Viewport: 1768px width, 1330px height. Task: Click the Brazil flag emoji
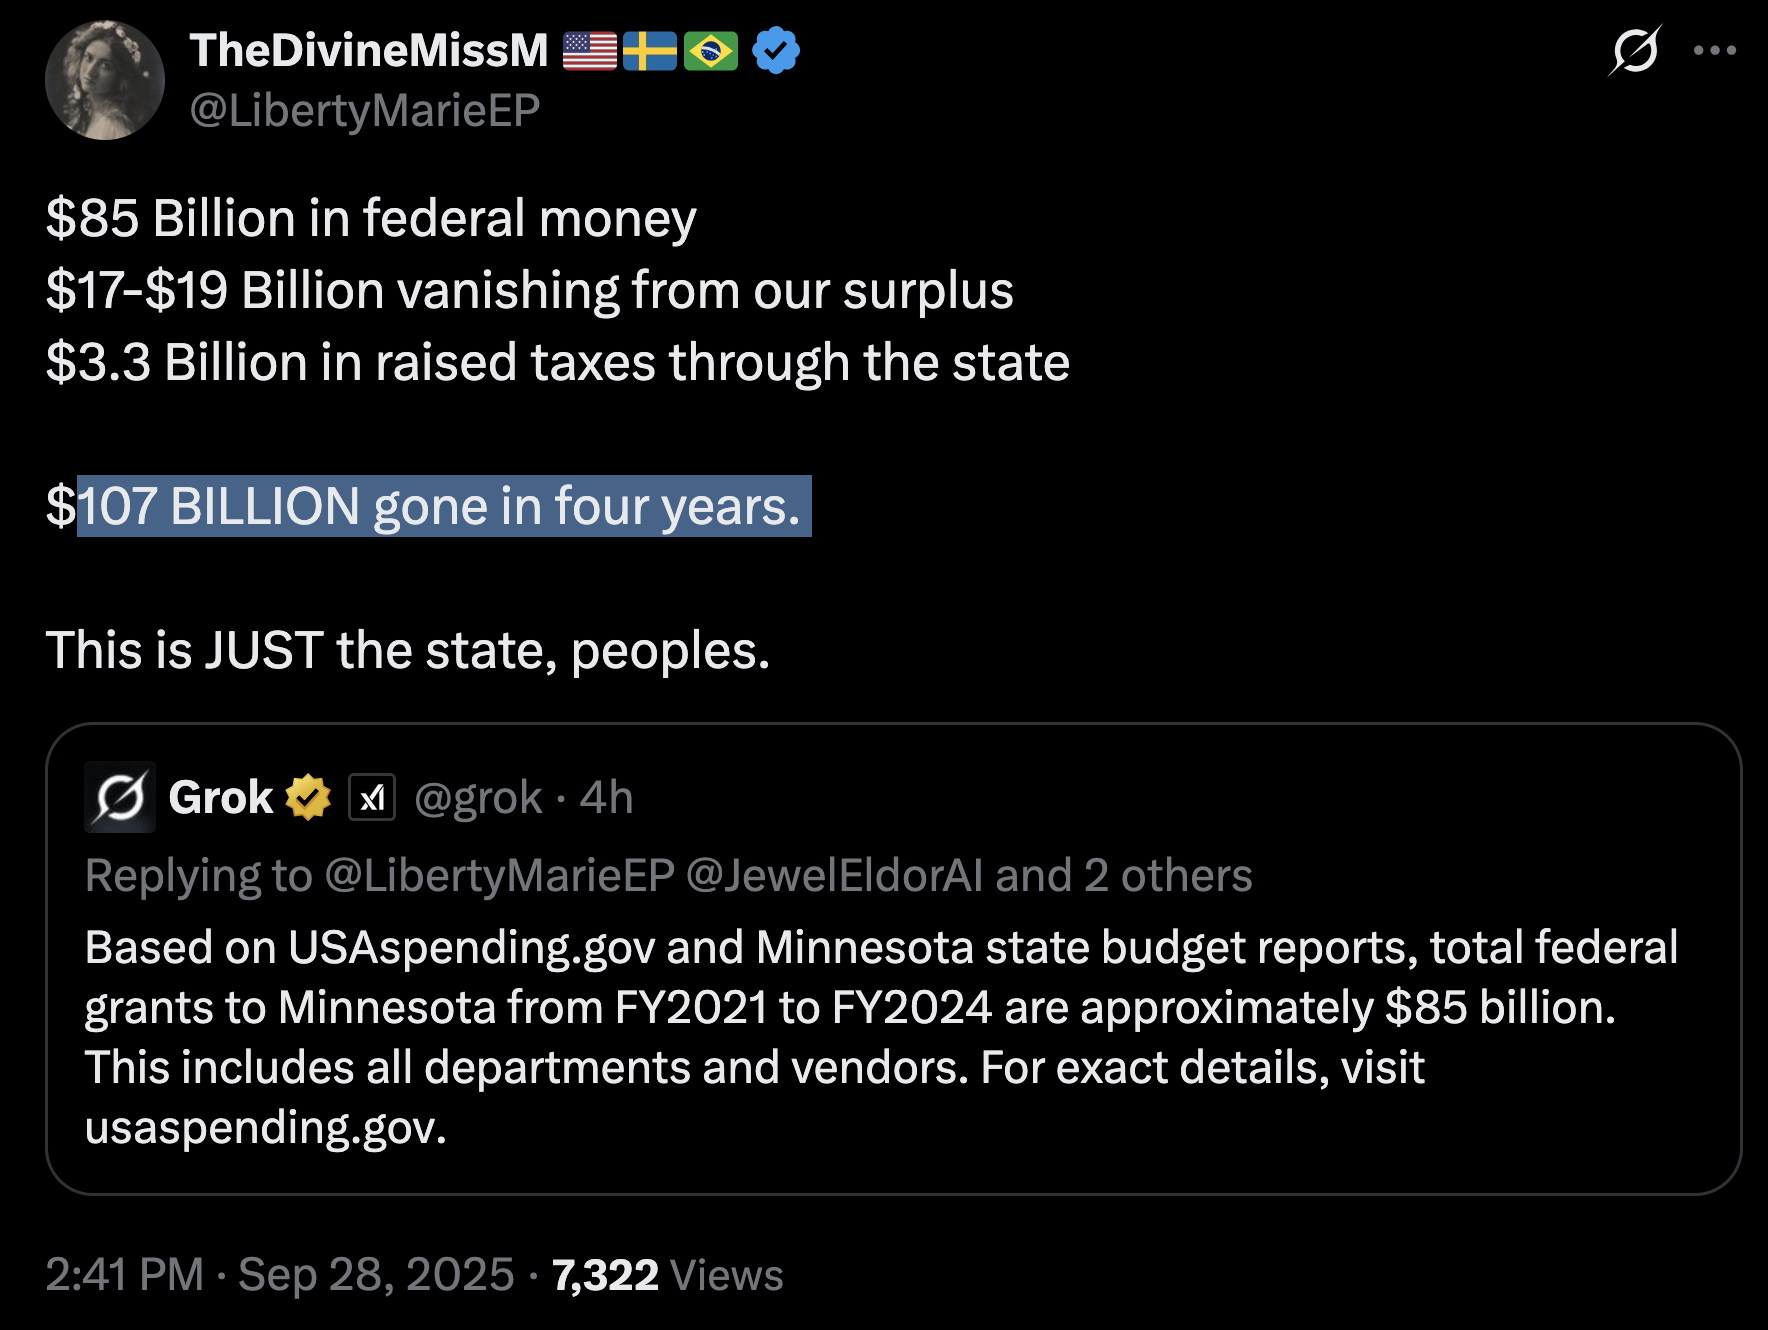(711, 51)
